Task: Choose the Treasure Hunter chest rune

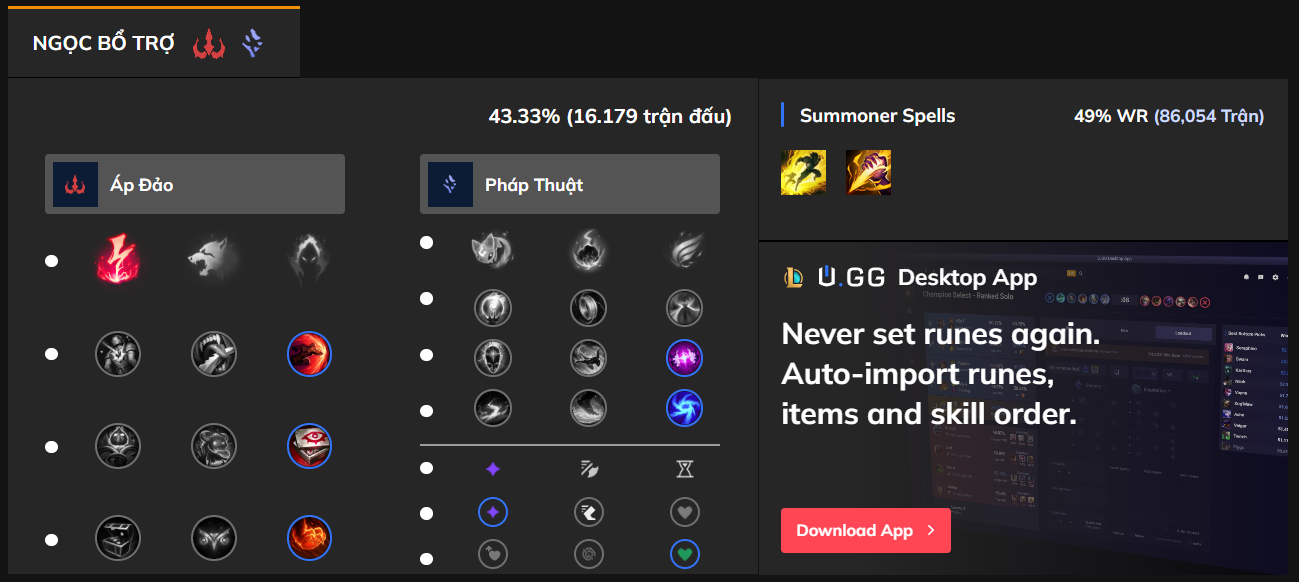Action: pos(118,538)
